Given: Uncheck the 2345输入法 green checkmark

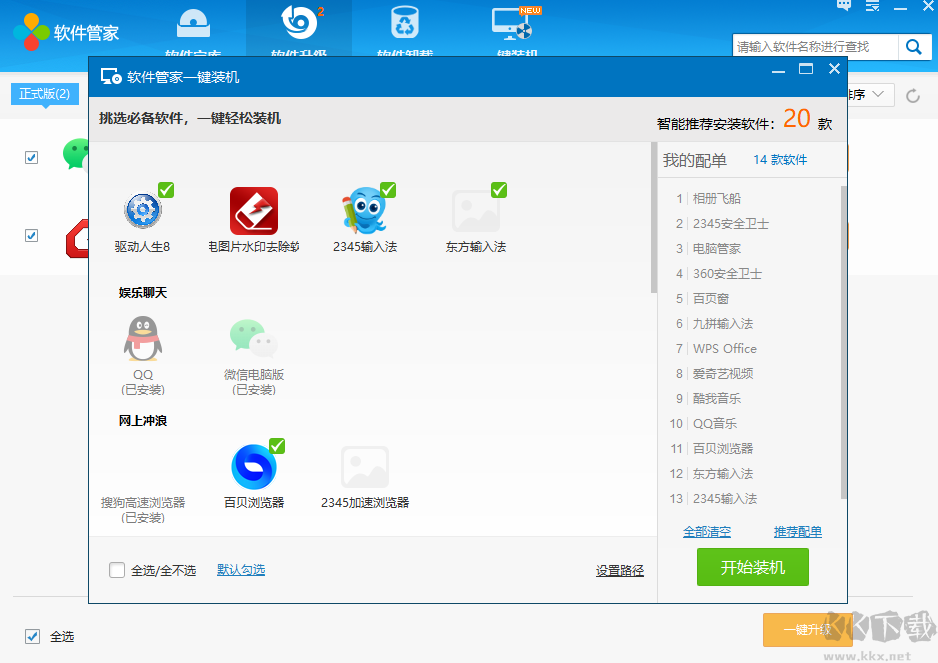Looking at the screenshot, I should pos(388,190).
